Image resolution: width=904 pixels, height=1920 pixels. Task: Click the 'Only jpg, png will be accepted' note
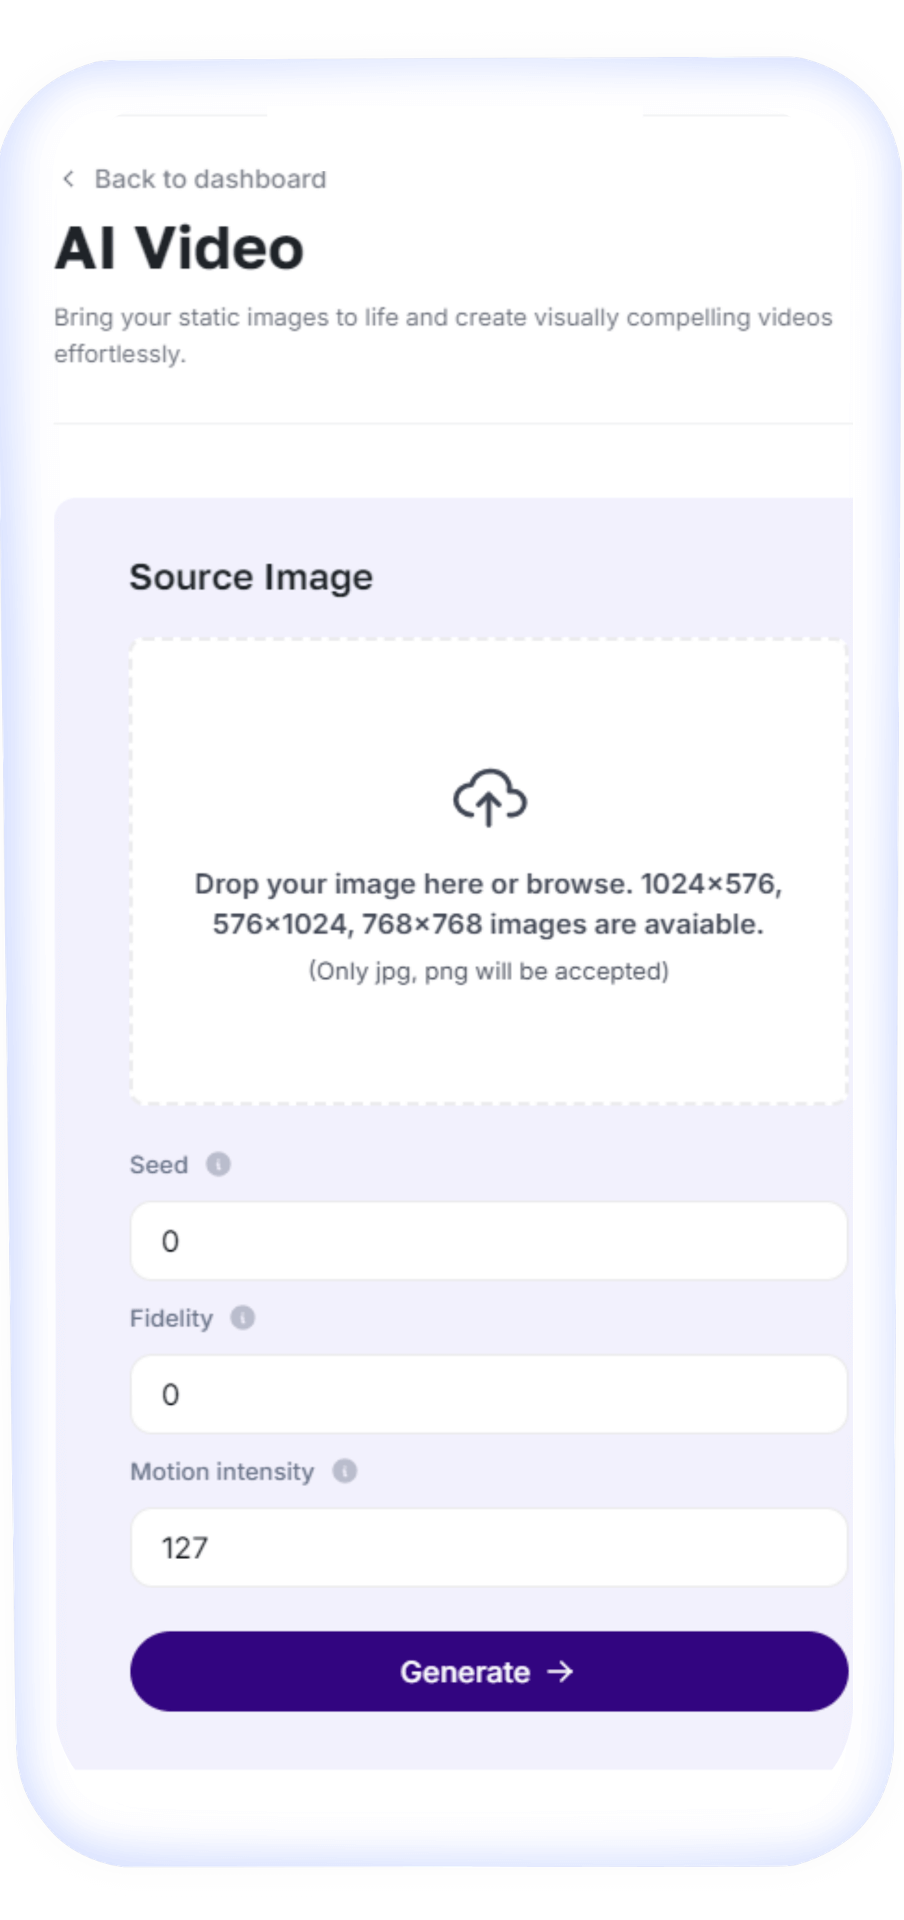[x=488, y=971]
